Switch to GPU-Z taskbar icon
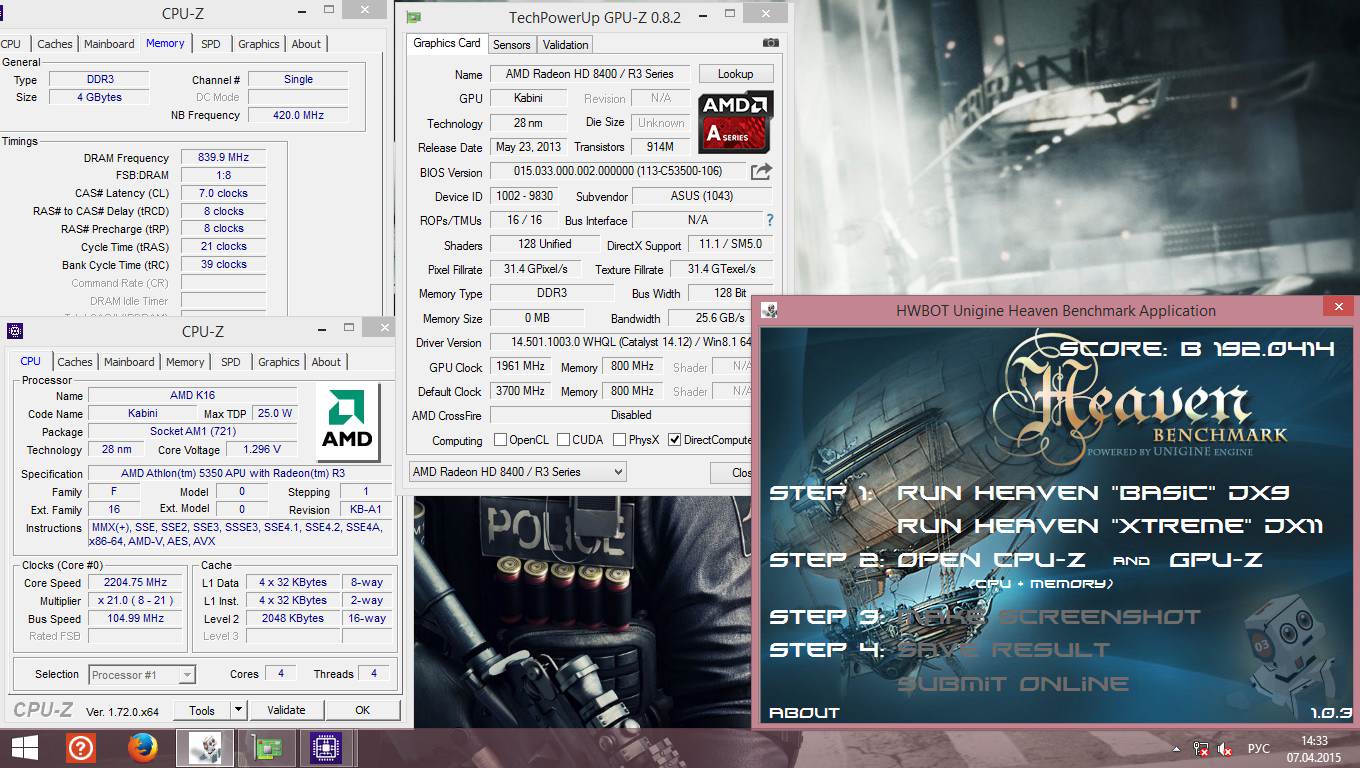 coord(265,748)
